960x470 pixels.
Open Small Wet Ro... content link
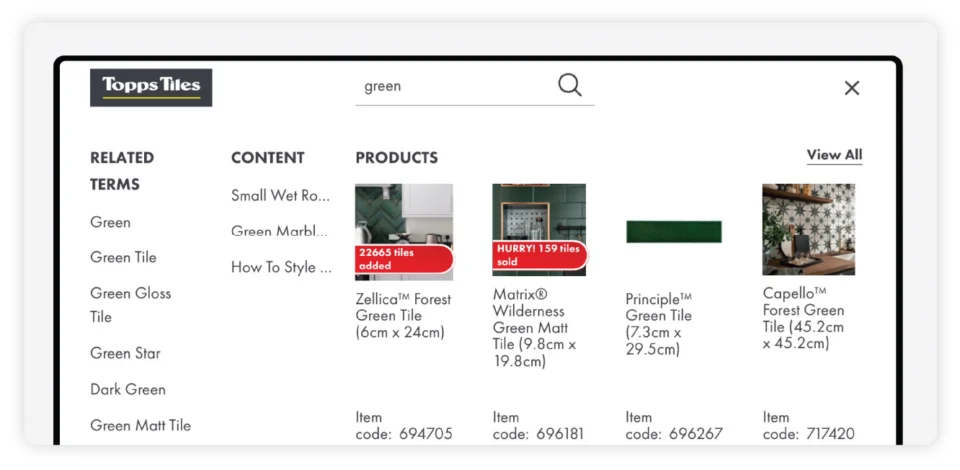[x=281, y=195]
